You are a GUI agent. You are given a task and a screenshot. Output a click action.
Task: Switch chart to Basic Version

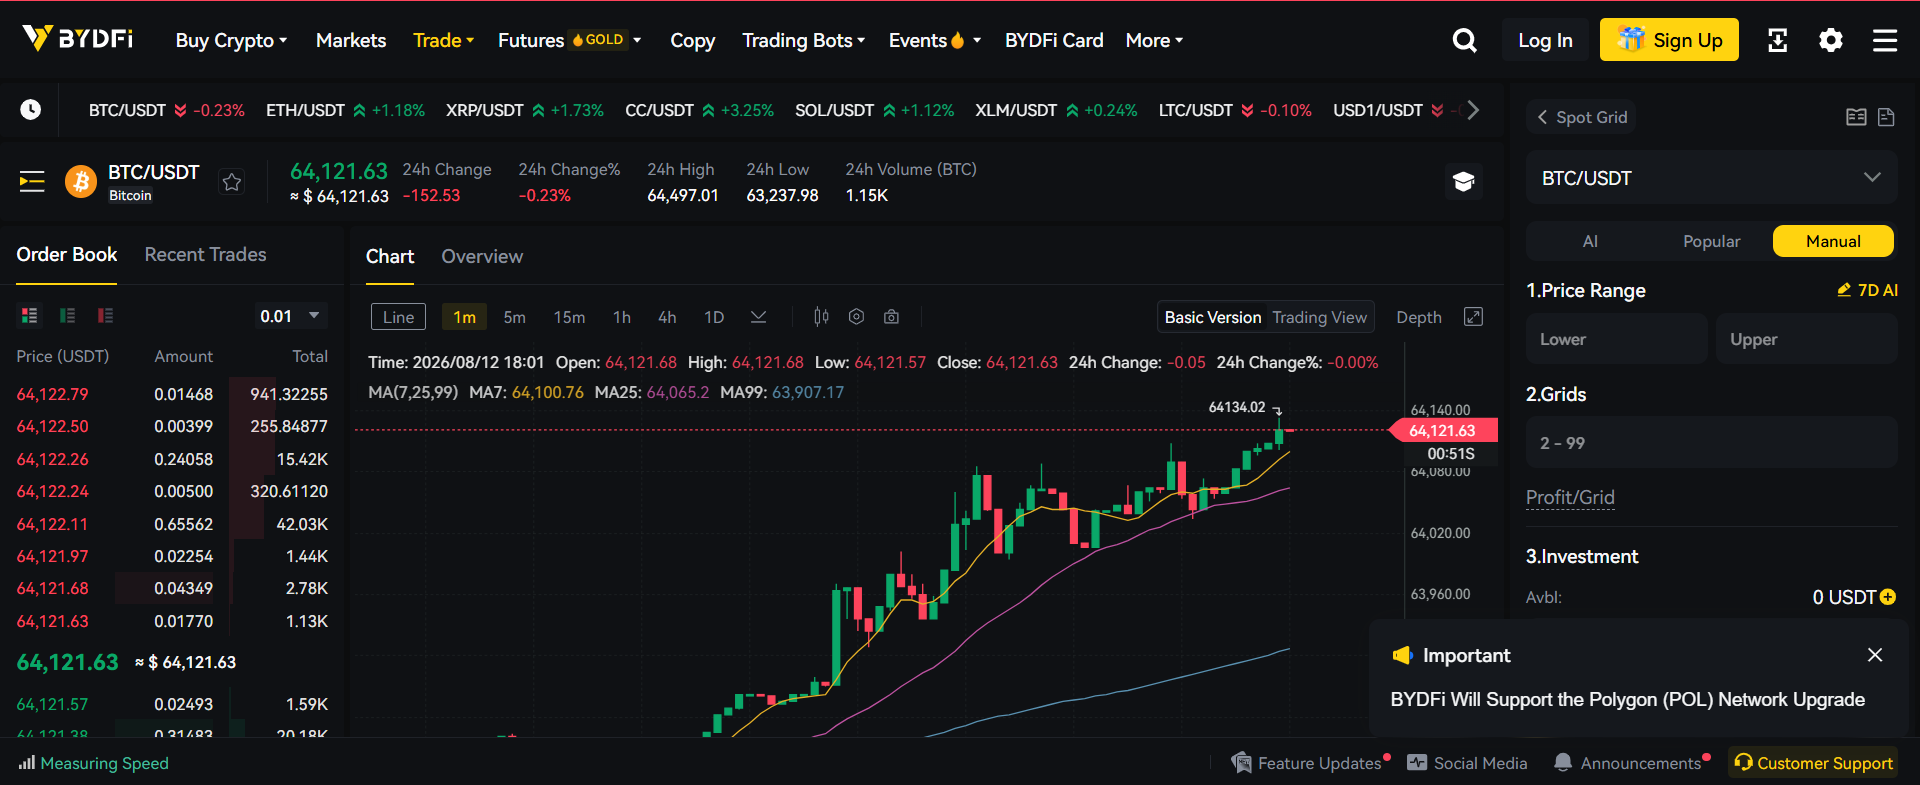pos(1213,317)
